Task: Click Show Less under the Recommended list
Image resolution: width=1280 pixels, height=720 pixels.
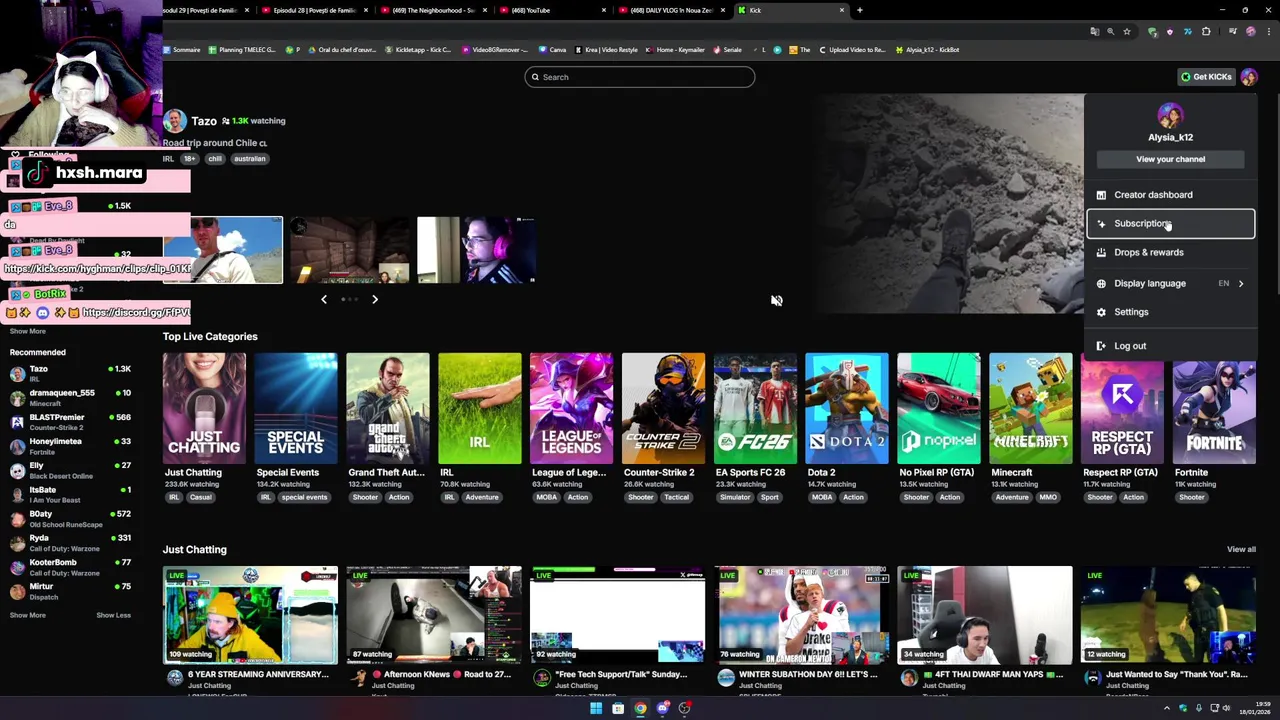Action: (113, 615)
